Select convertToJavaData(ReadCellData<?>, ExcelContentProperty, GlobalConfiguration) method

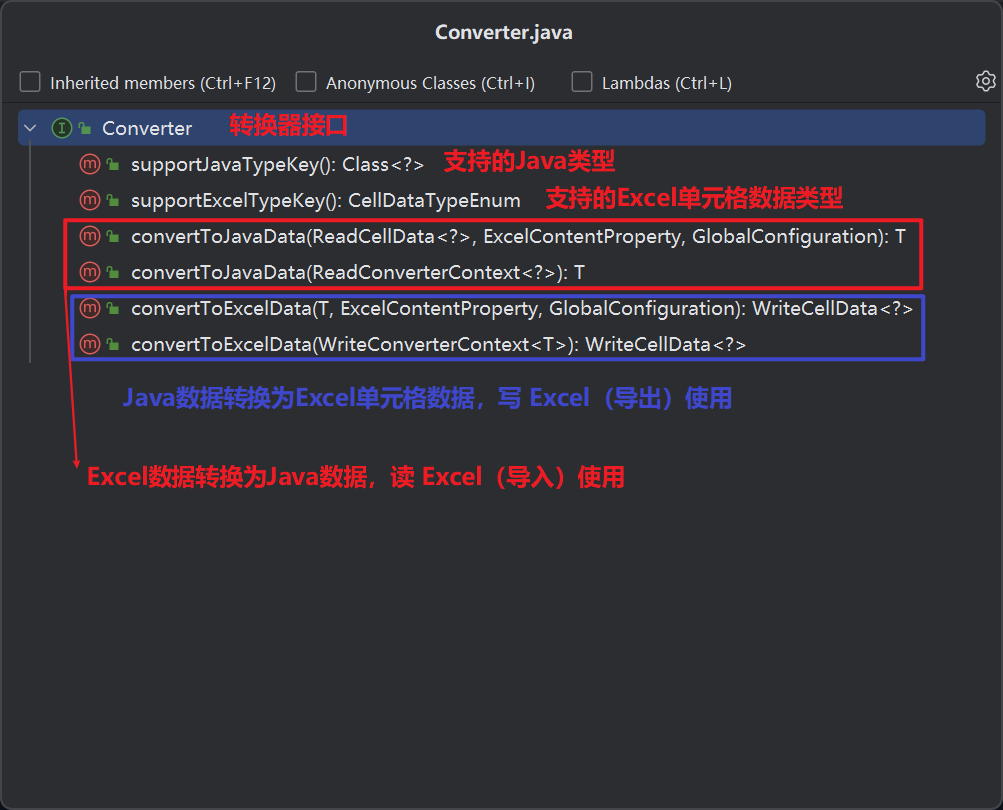(518, 237)
